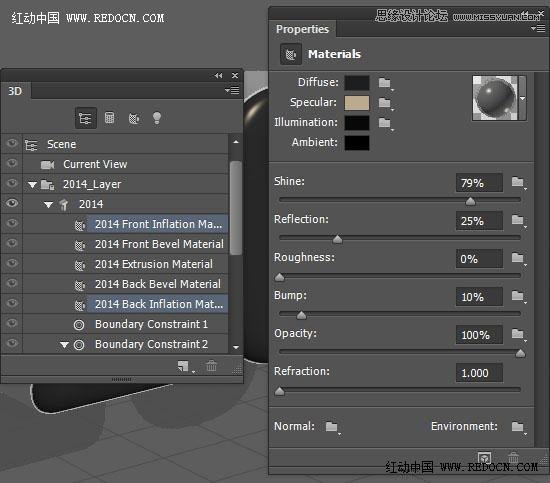Screen dimensions: 550x483
Task: Click the Materials icon in Properties header
Action: point(290,54)
